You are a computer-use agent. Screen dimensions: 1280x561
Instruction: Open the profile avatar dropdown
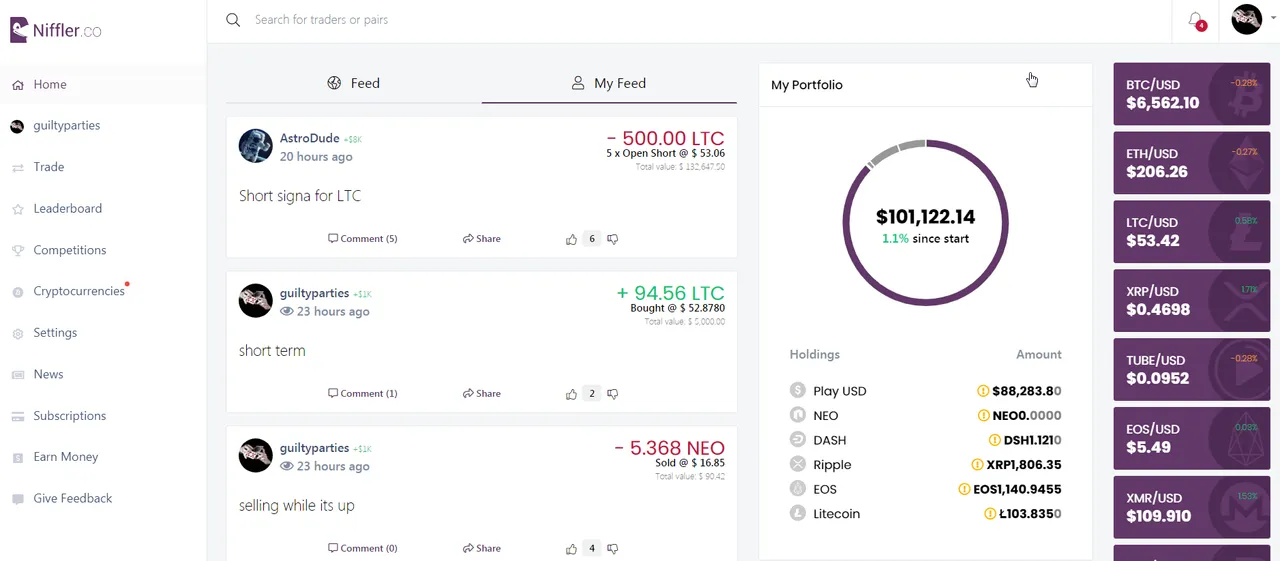click(x=1247, y=19)
